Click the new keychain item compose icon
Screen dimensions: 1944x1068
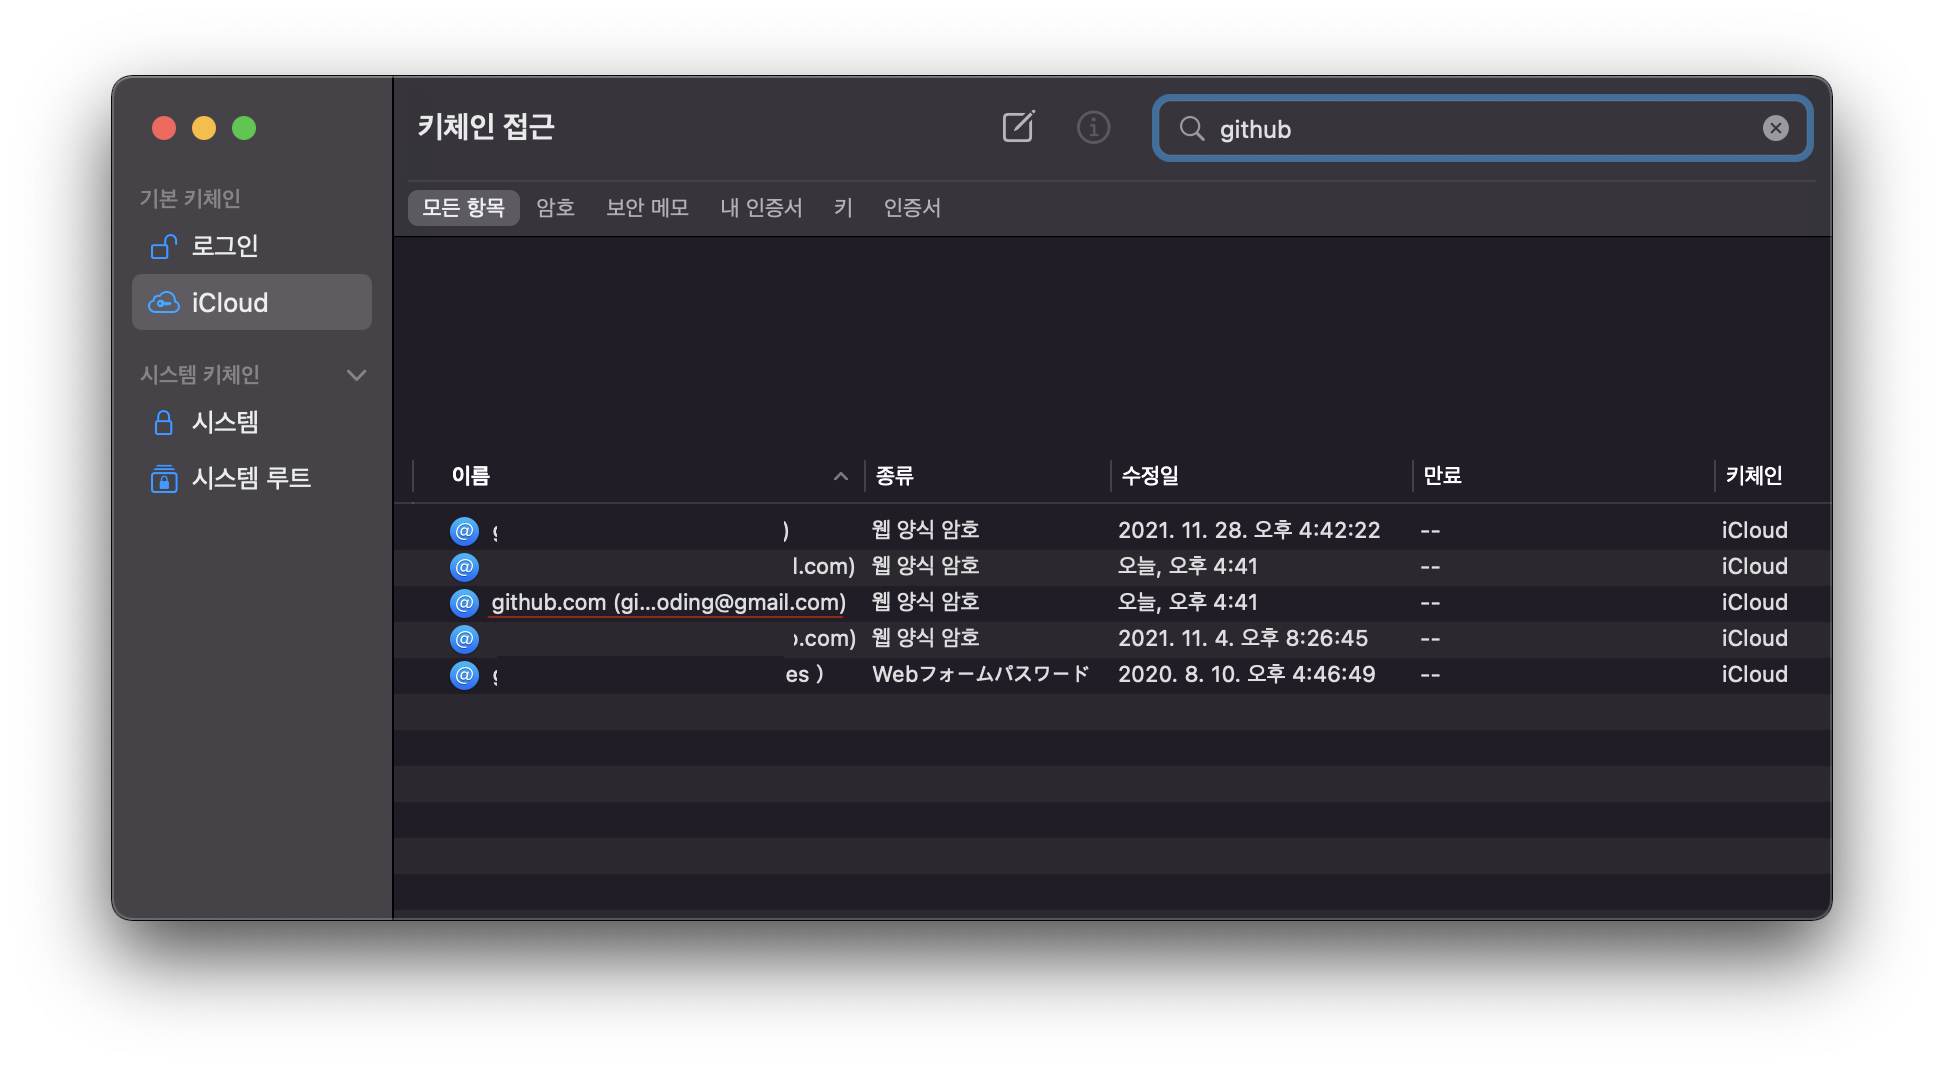click(x=1018, y=127)
